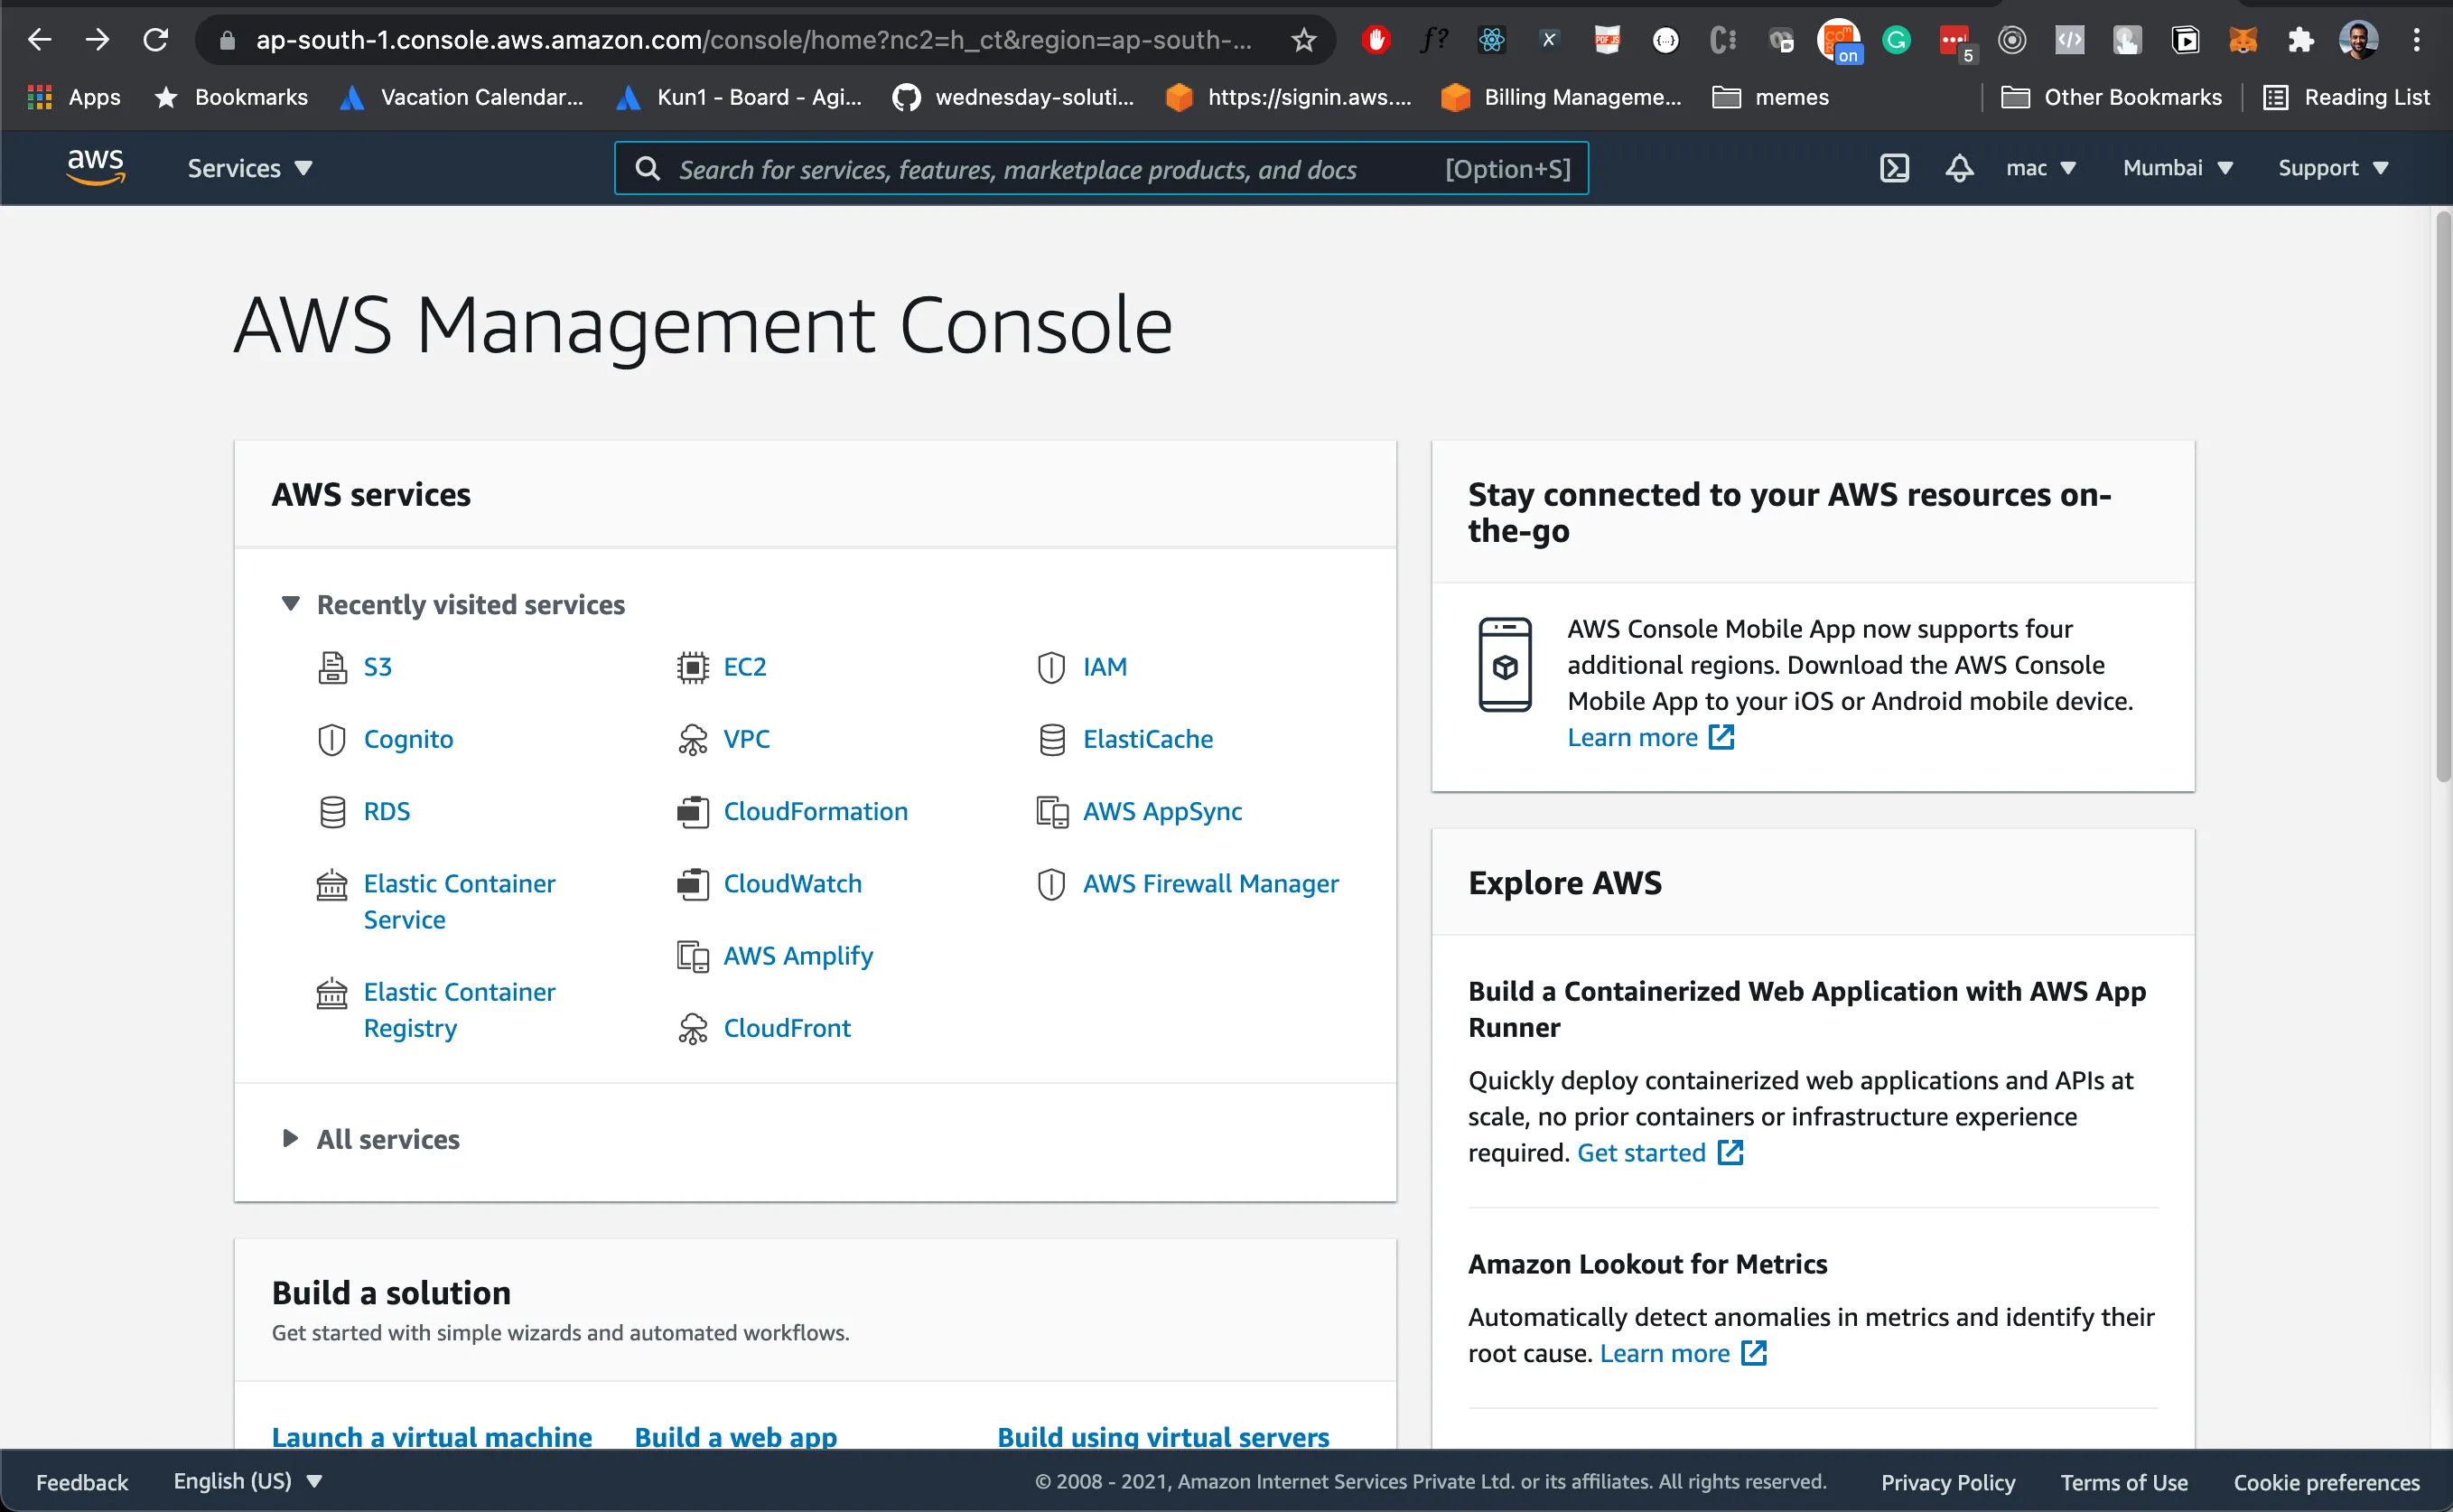Screen dimensions: 2453x1512
Task: Open the mac account dropdown
Action: point(2041,168)
